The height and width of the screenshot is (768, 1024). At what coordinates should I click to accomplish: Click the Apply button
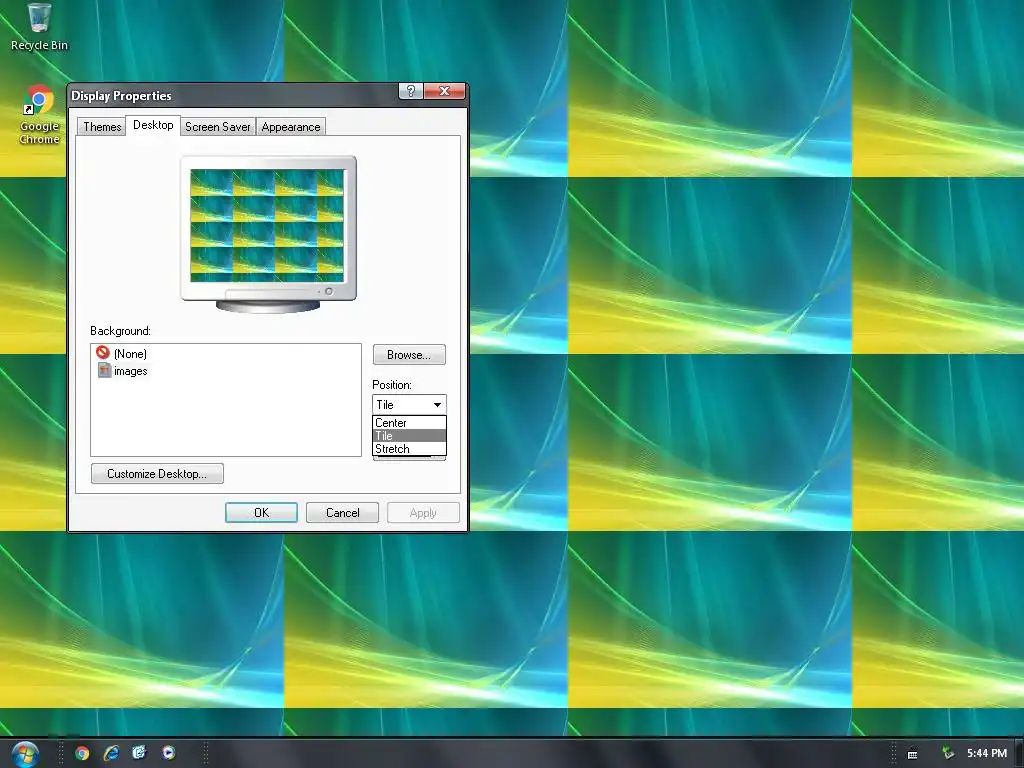[x=423, y=513]
